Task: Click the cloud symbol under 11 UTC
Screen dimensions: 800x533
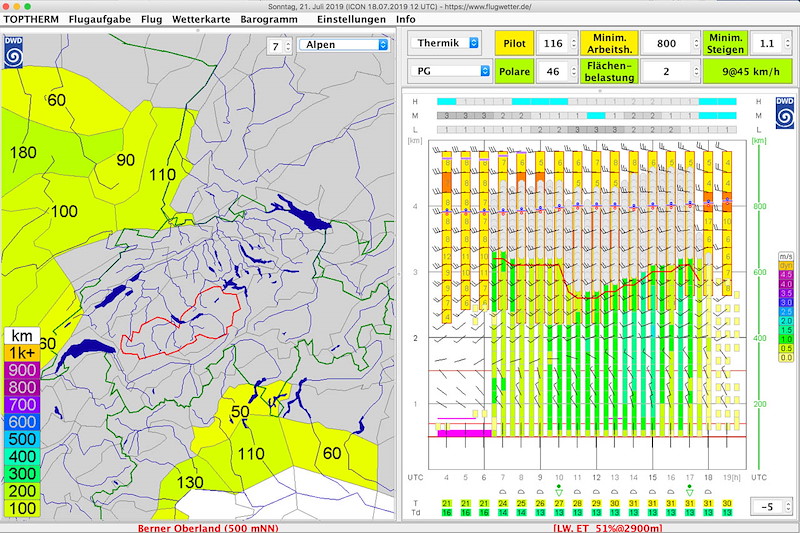Action: [577, 492]
